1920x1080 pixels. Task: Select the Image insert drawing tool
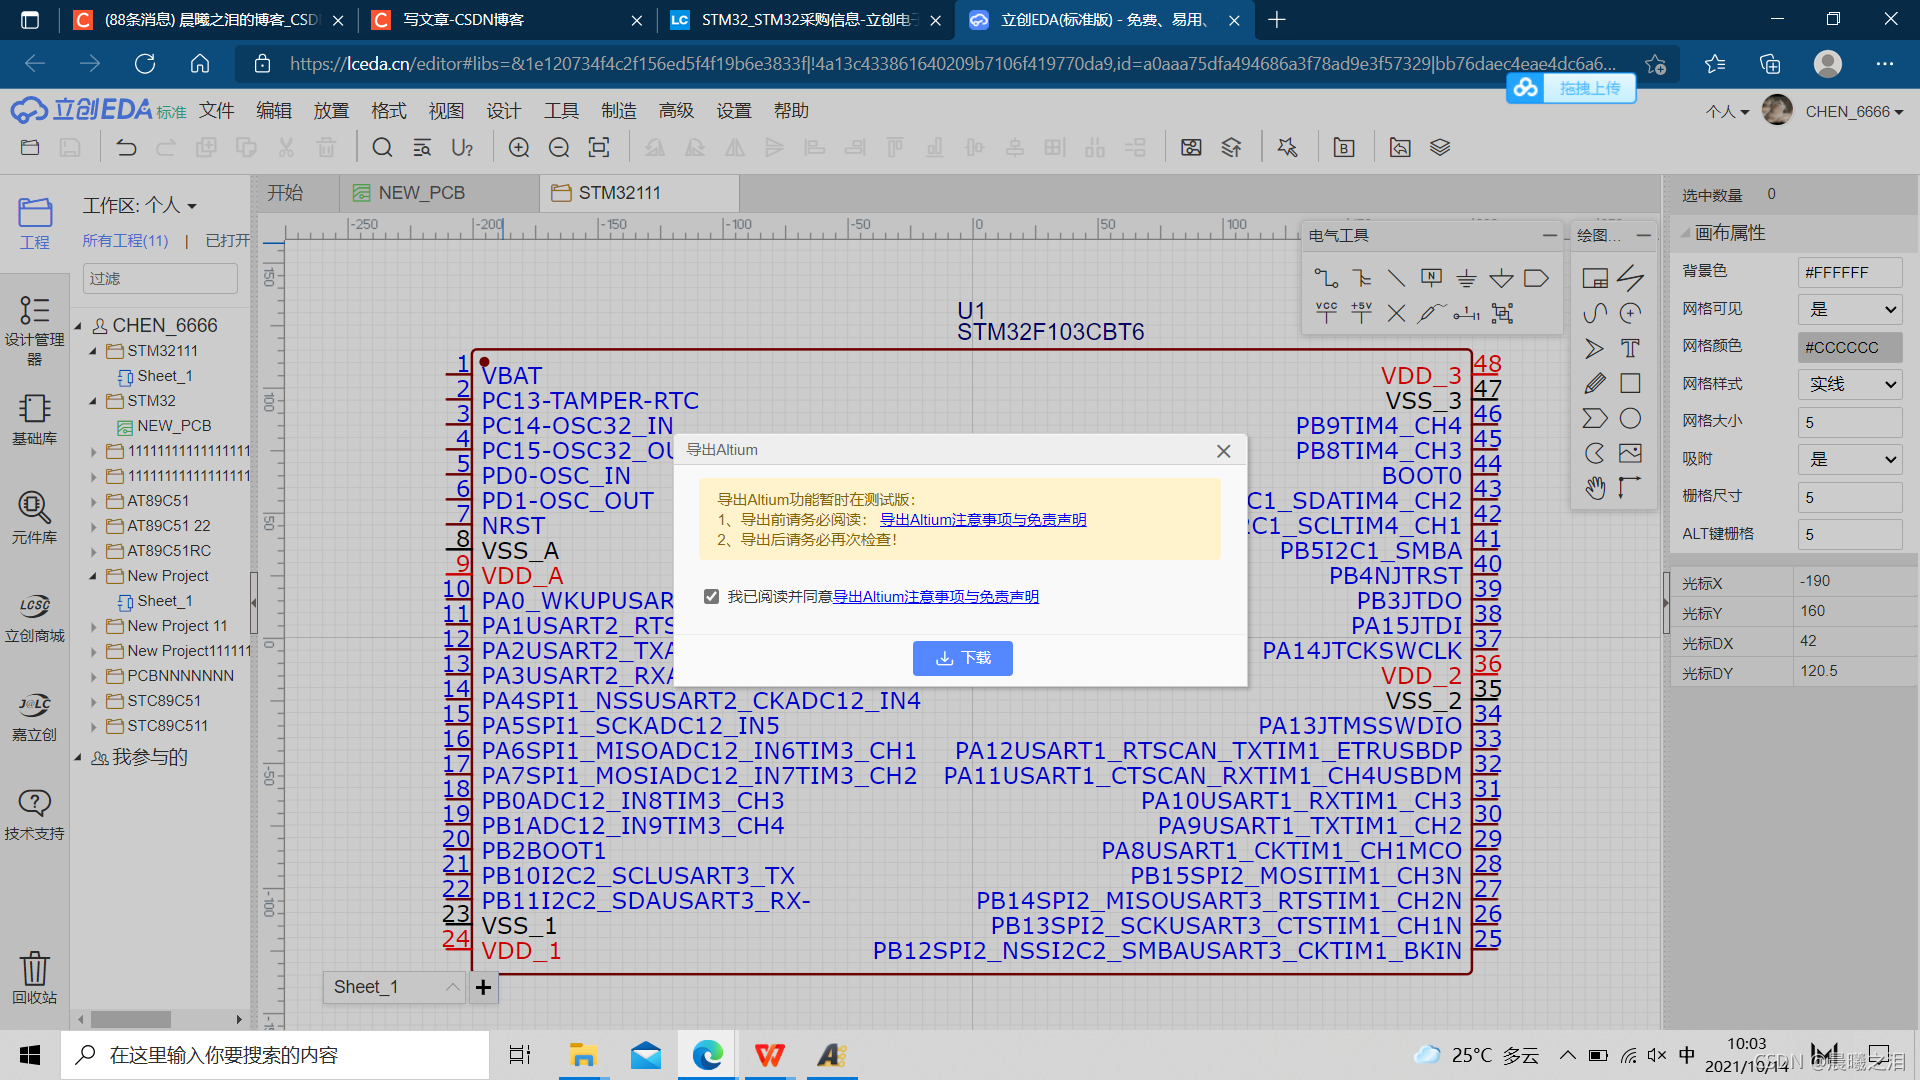coord(1630,453)
